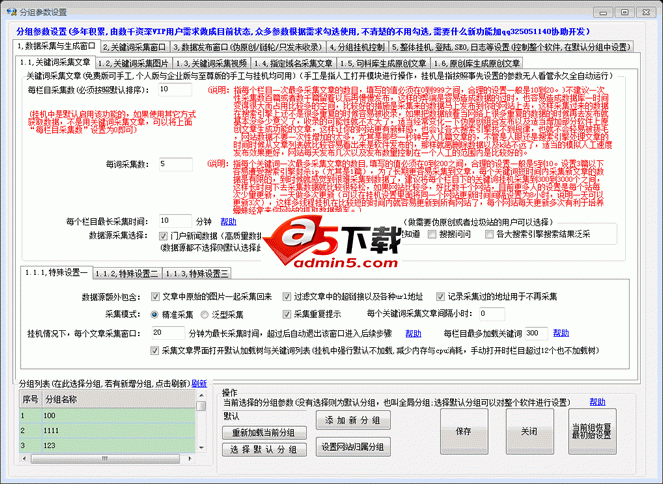The image size is (663, 484).
Task: Click the app icon in title bar
Action: [11, 11]
